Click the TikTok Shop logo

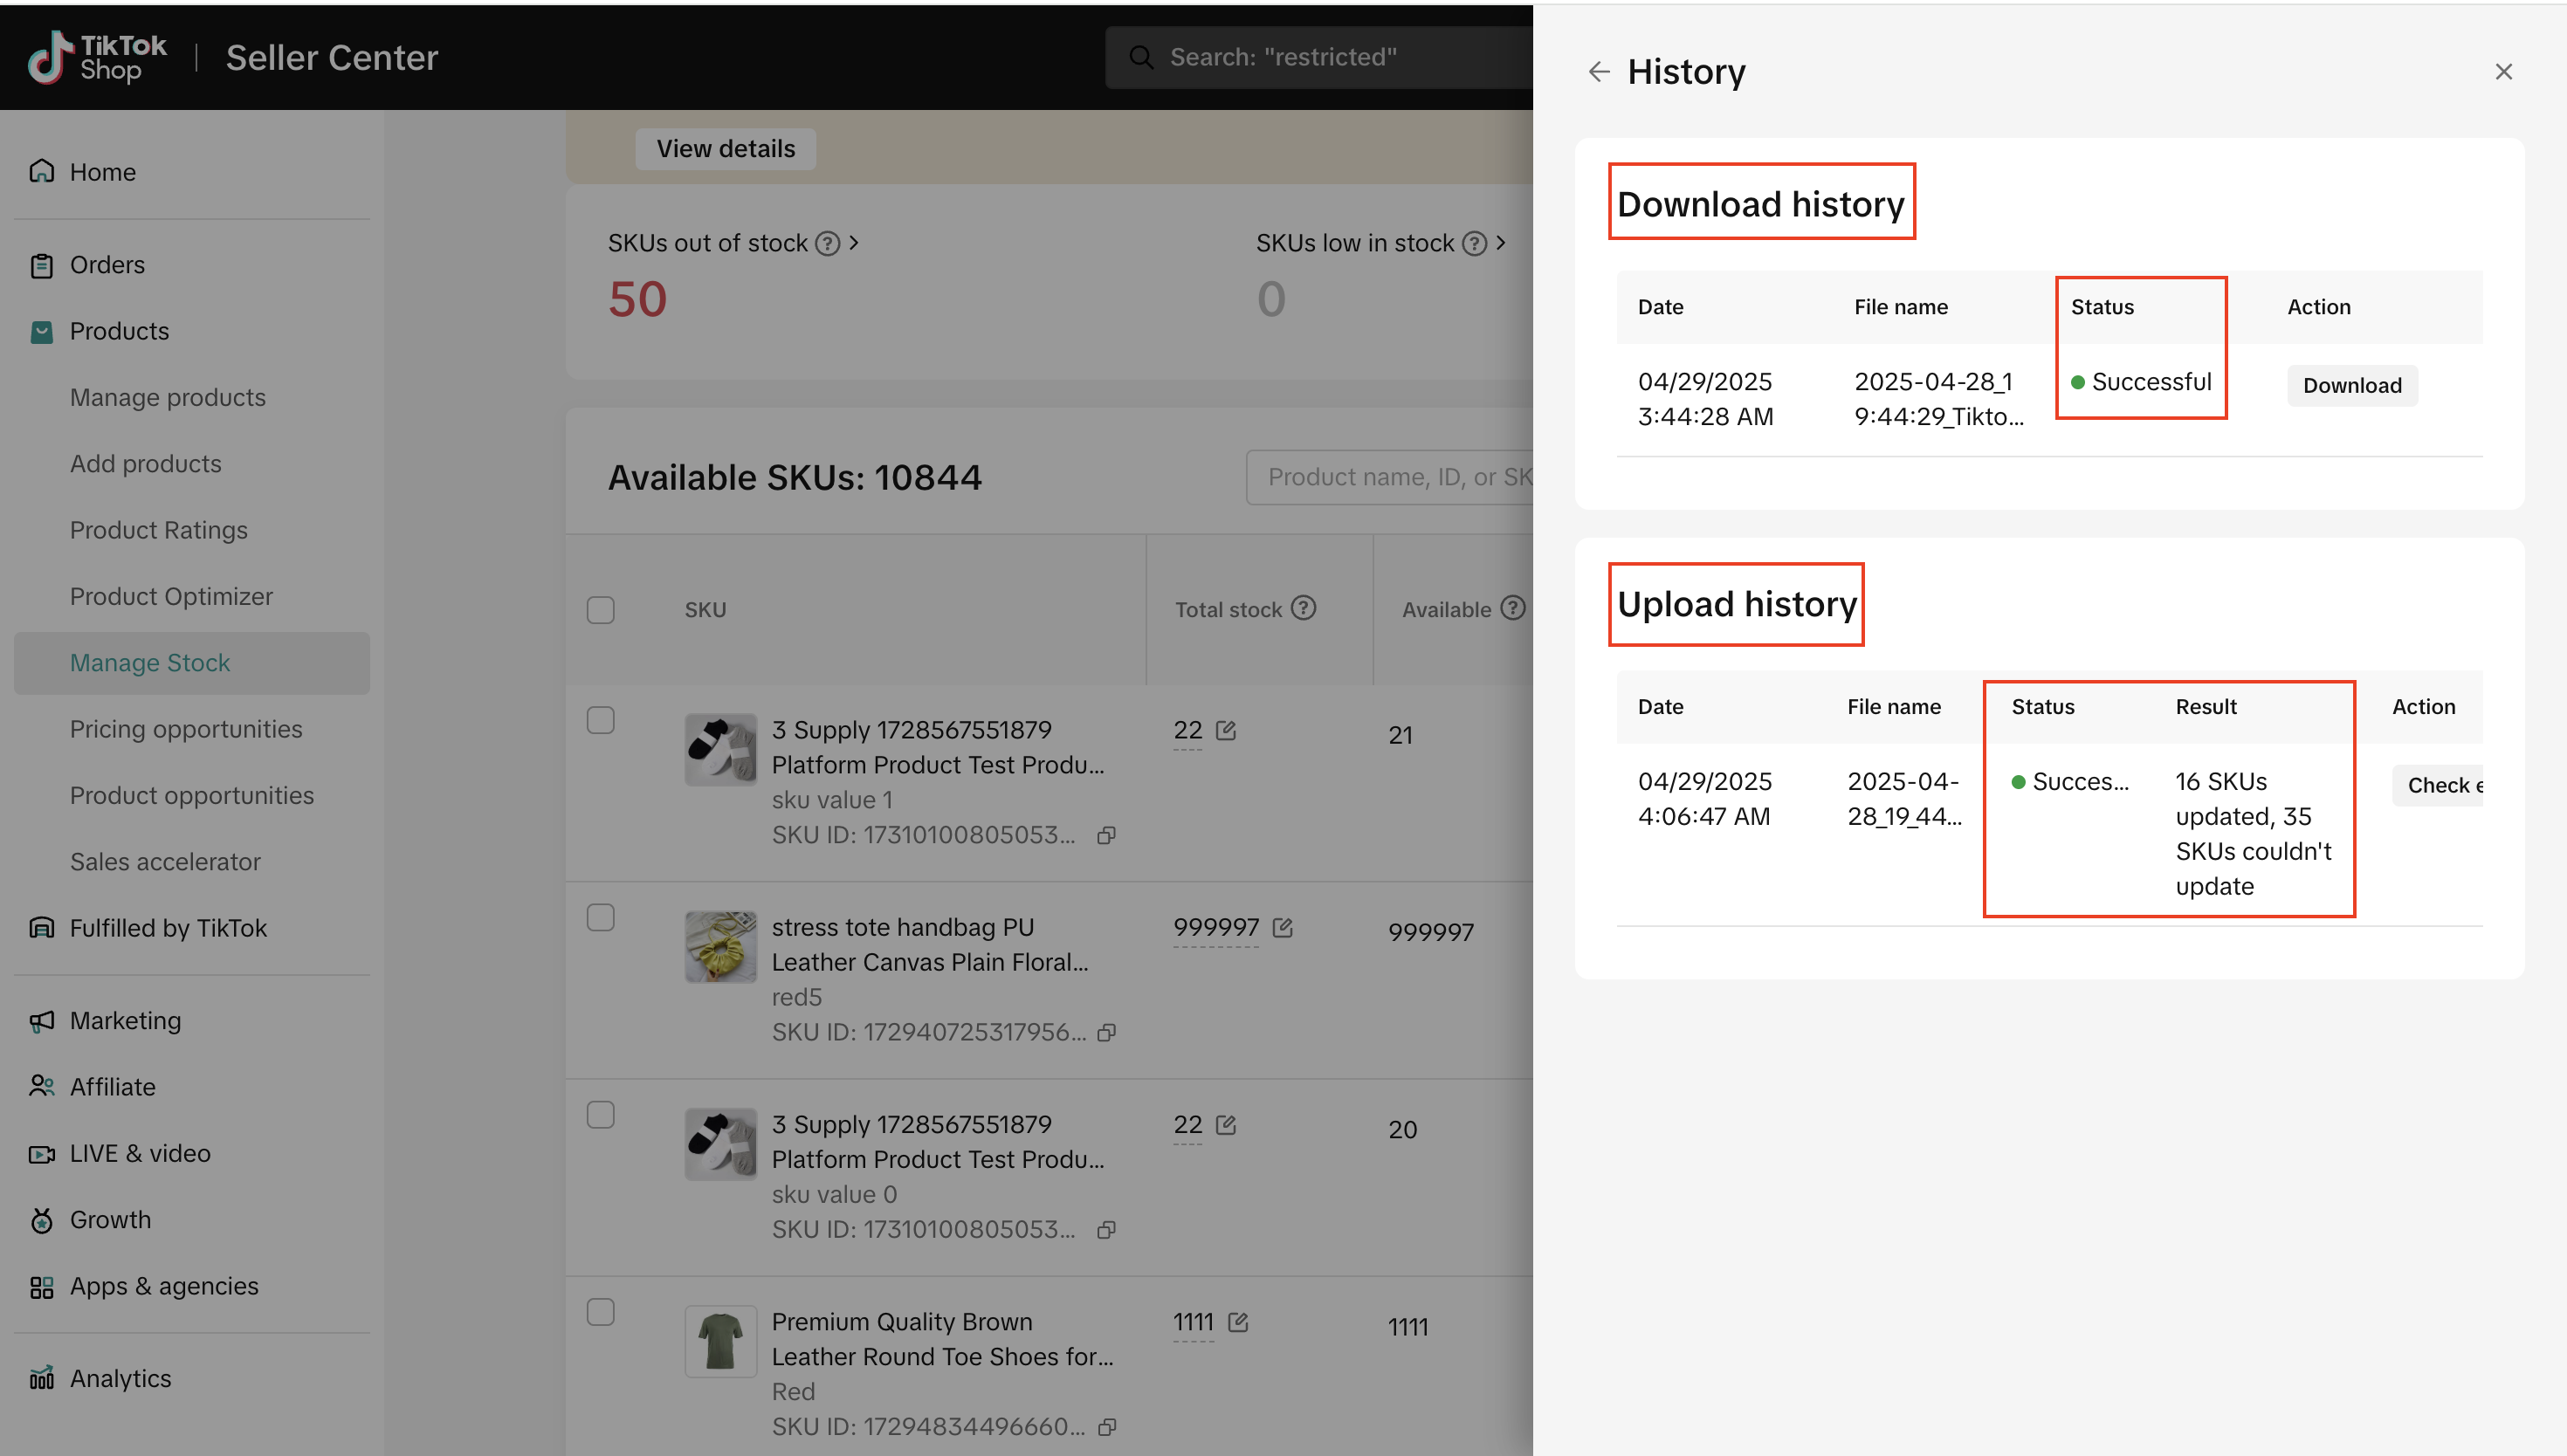click(97, 57)
